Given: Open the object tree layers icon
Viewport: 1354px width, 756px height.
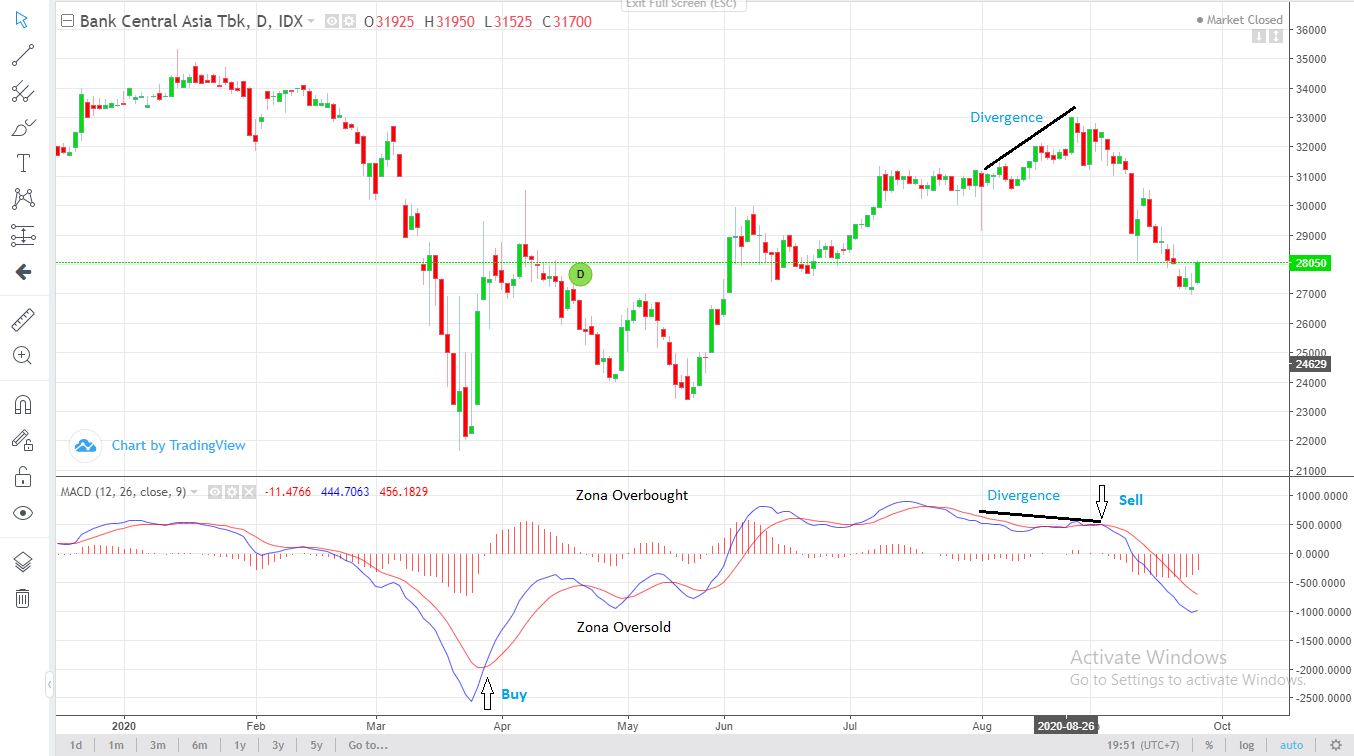Looking at the screenshot, I should point(23,562).
